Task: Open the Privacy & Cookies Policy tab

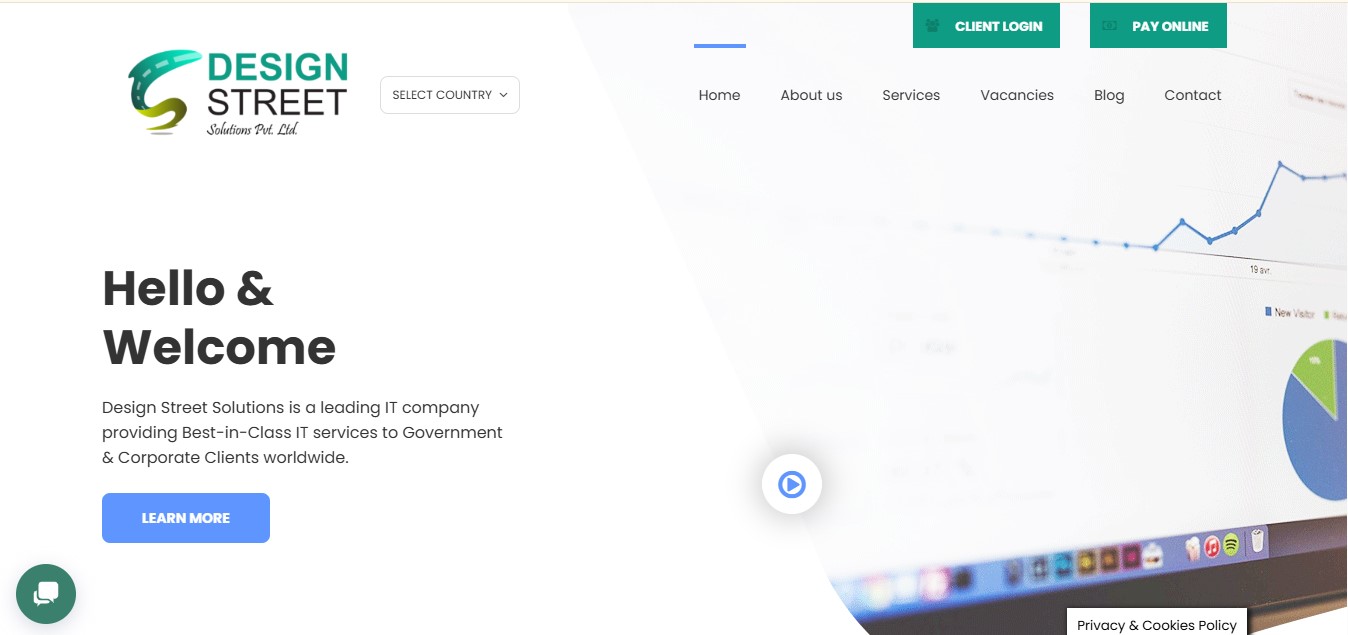Action: pyautogui.click(x=1157, y=622)
